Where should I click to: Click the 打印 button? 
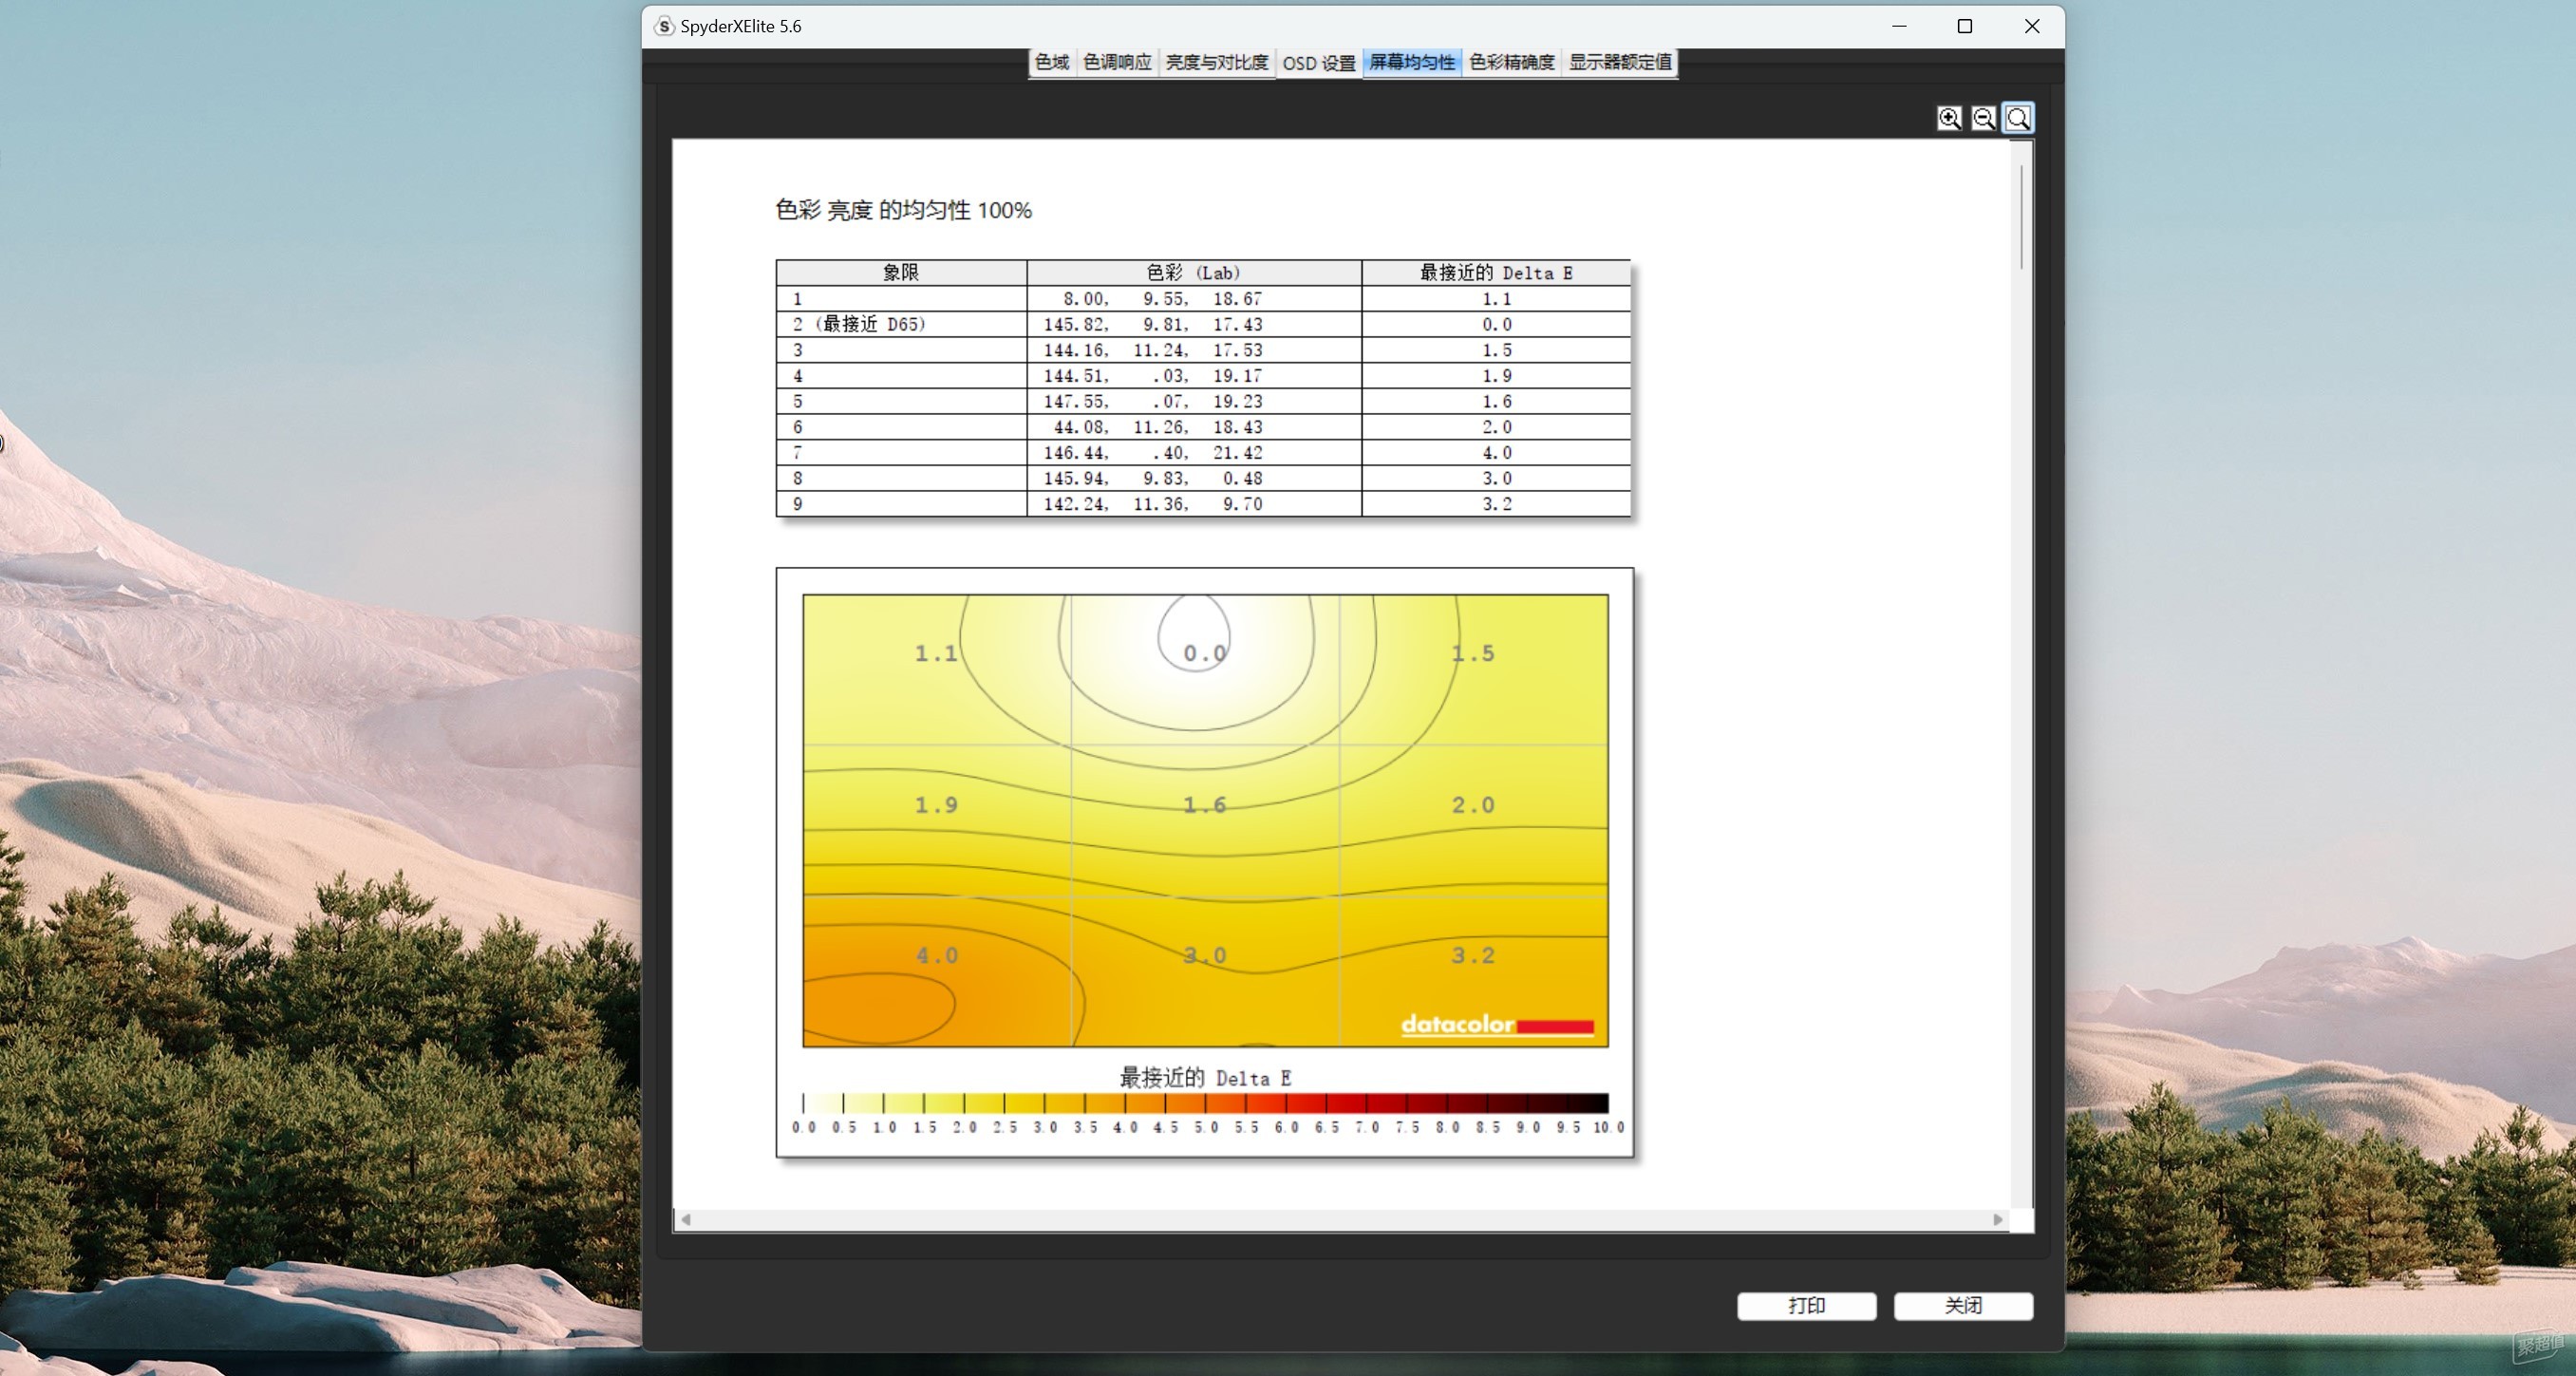pyautogui.click(x=1806, y=1305)
